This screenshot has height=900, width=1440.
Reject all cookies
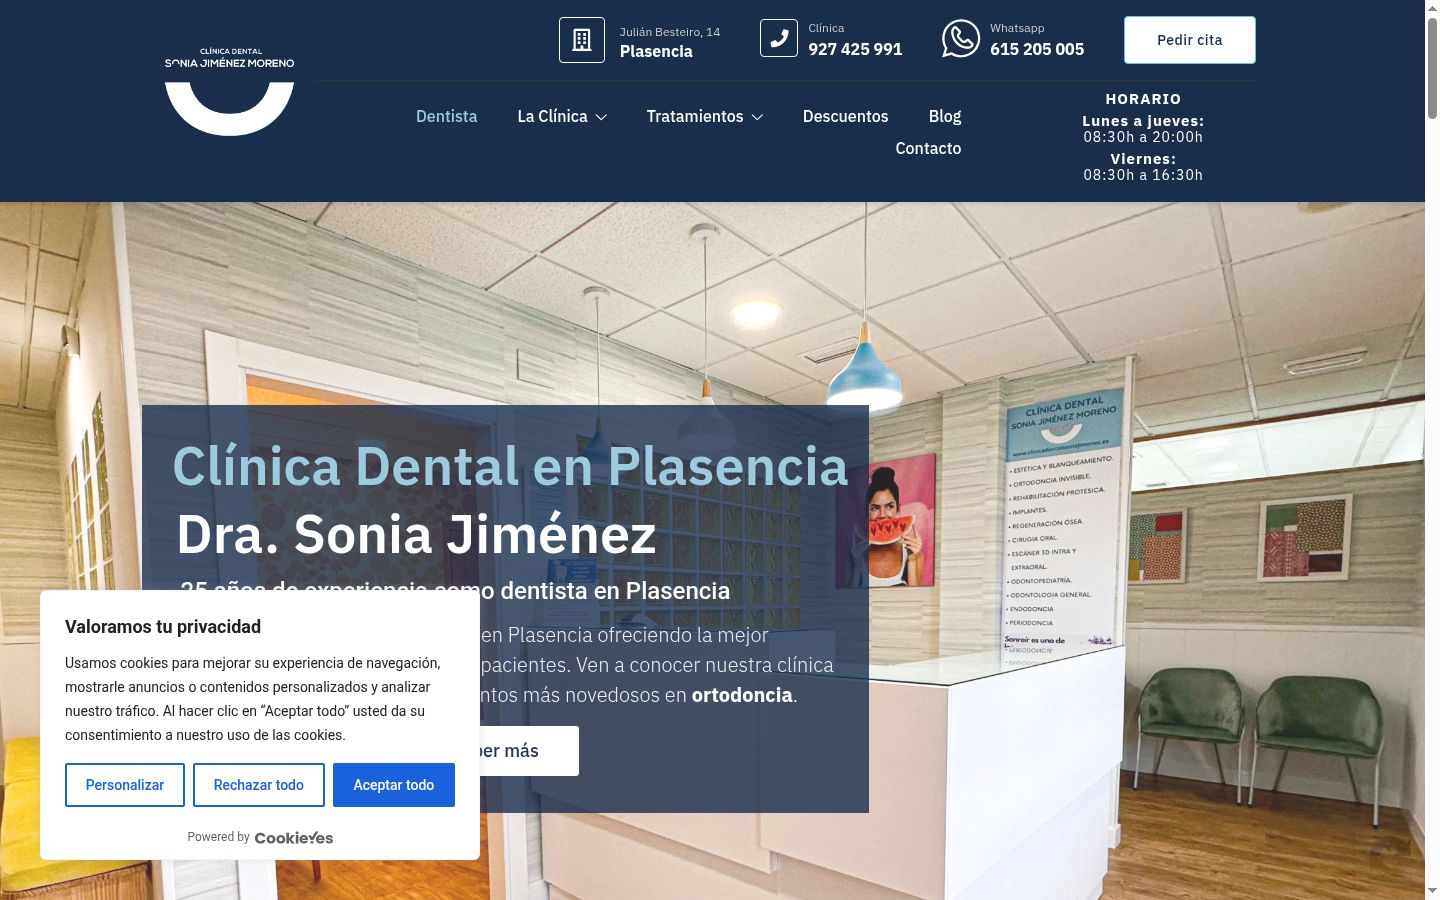pos(259,785)
